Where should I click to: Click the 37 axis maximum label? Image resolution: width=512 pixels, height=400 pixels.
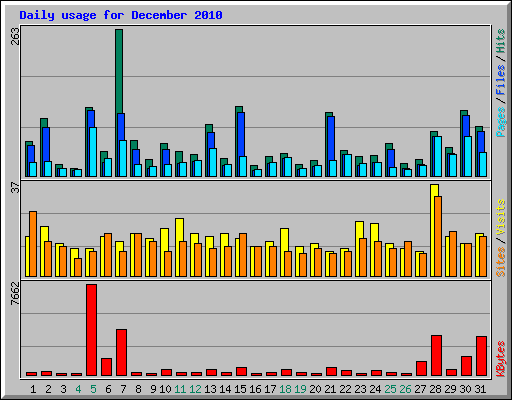click(15, 188)
